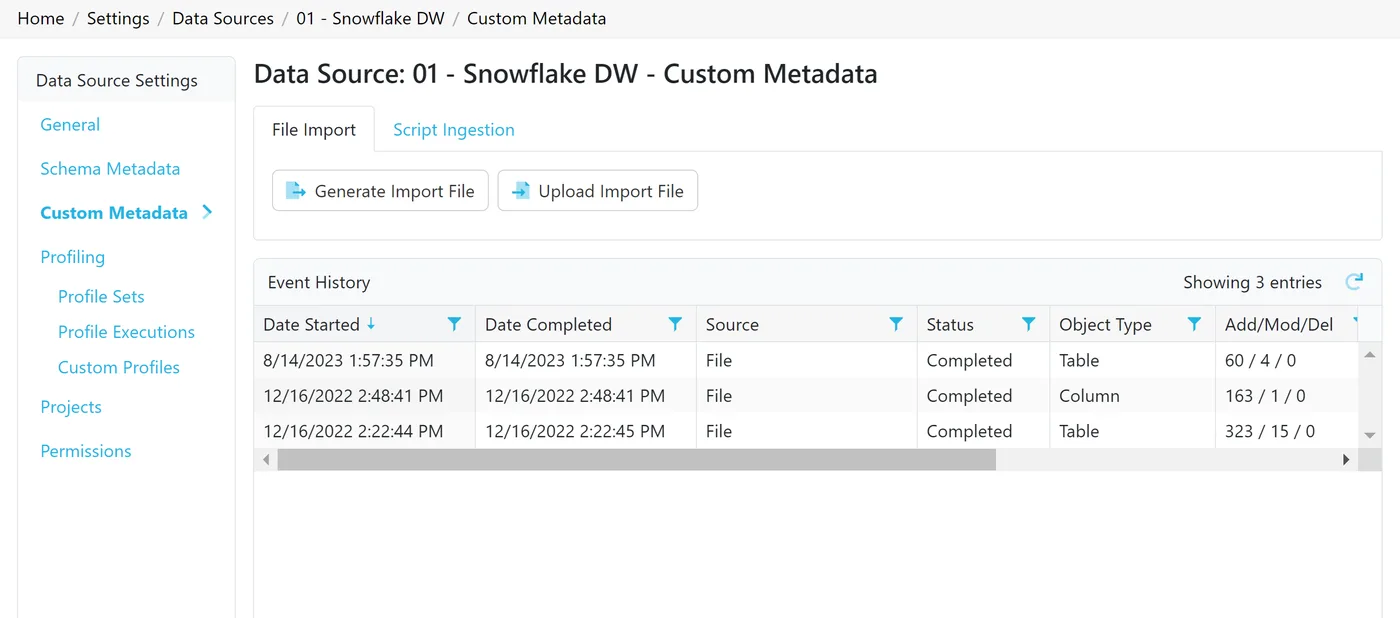Switch to the File Import tab

(x=314, y=129)
